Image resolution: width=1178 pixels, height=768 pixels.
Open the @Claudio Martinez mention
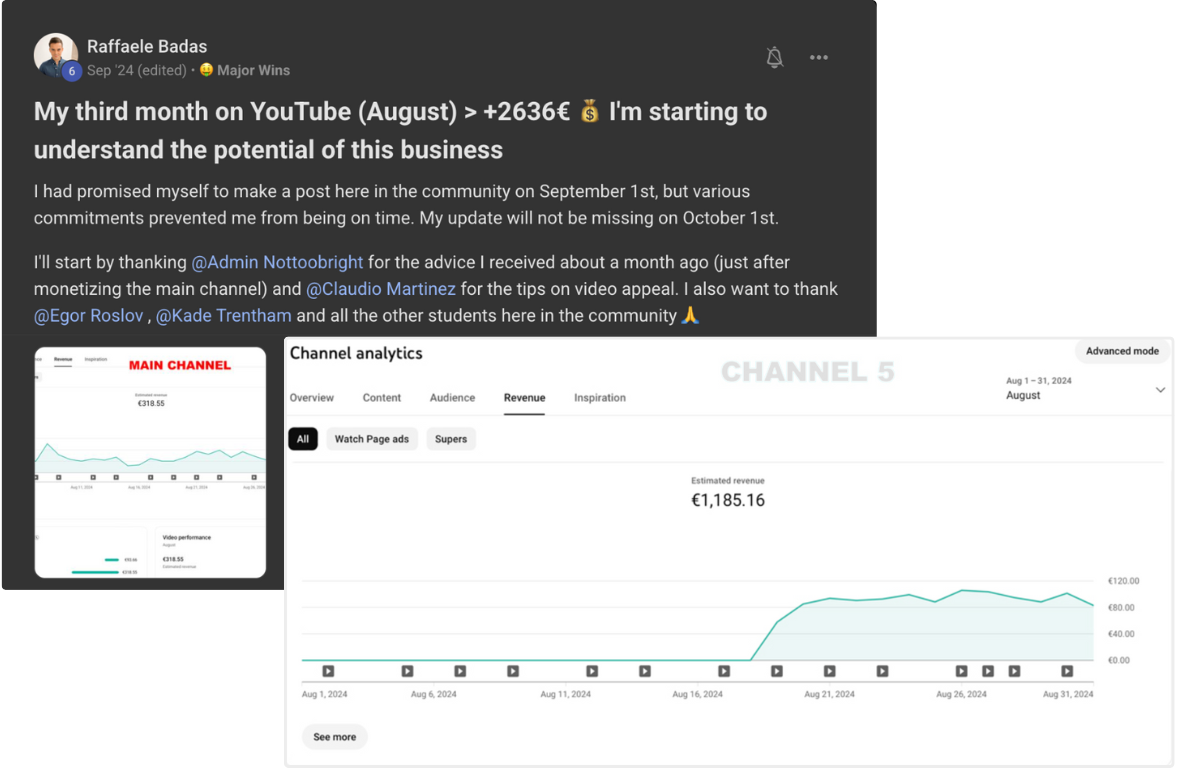coord(381,289)
